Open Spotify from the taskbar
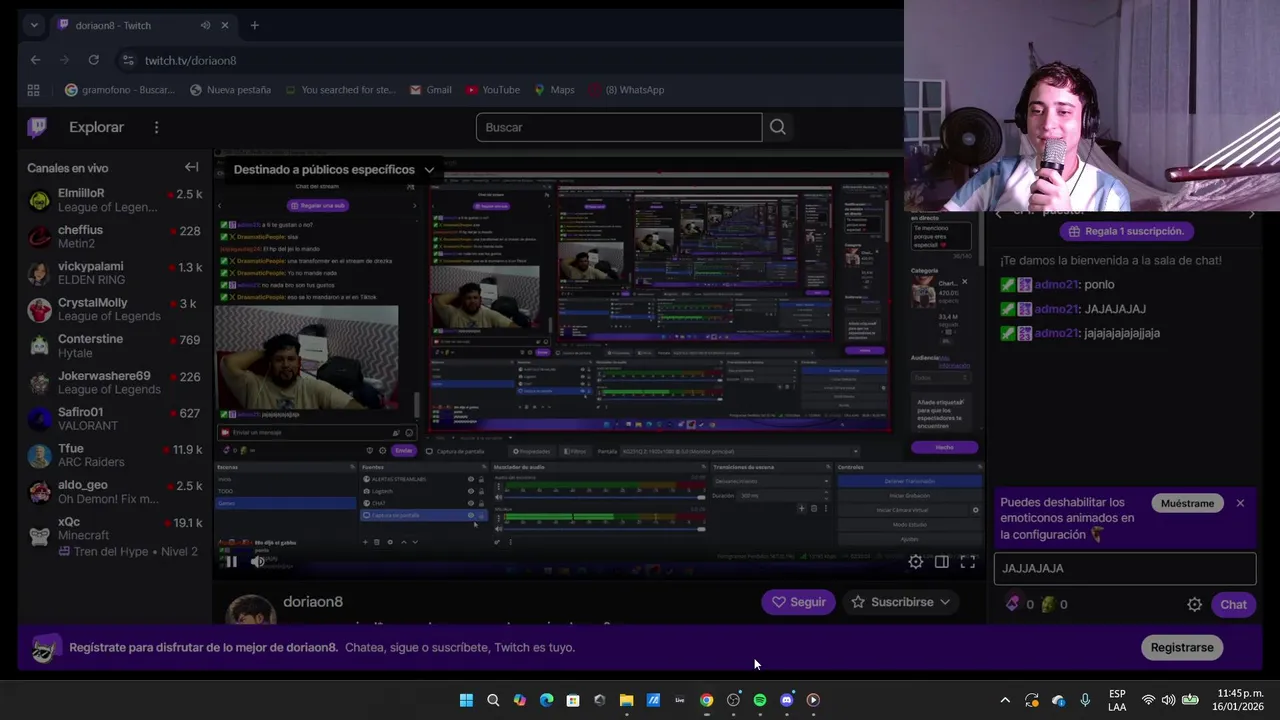Viewport: 1280px width, 720px height. [x=760, y=700]
